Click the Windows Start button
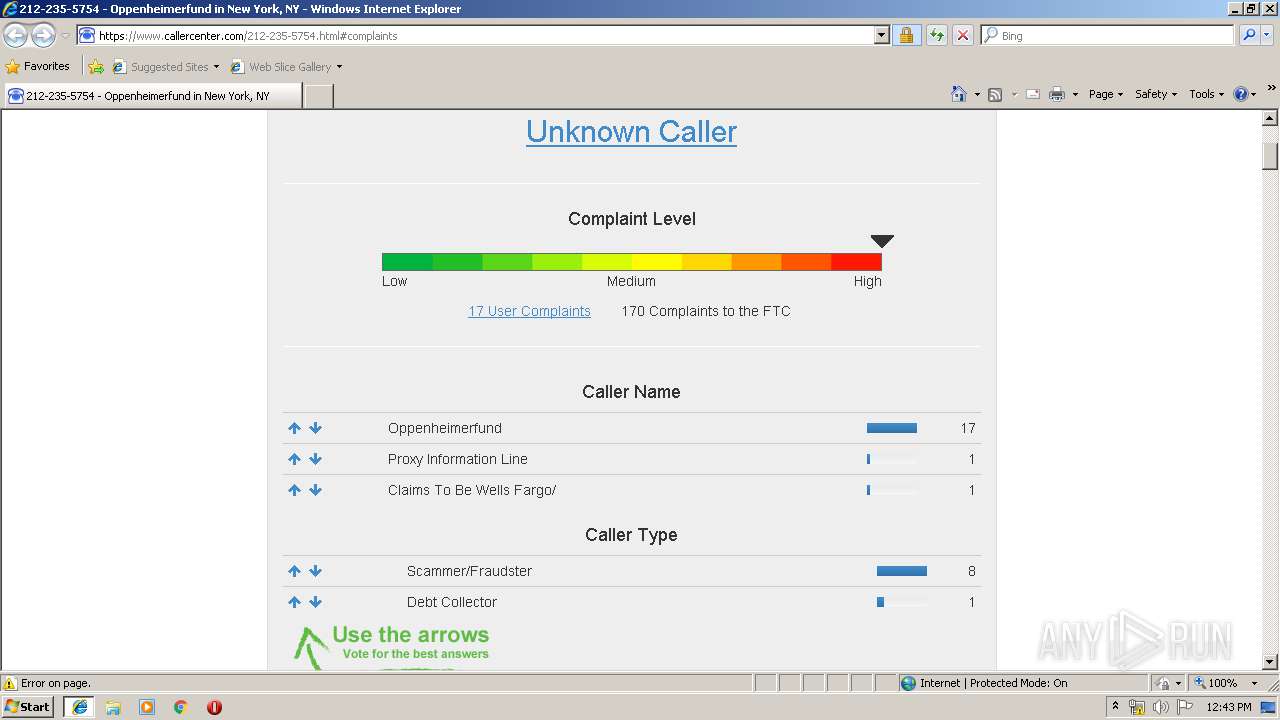The width and height of the screenshot is (1280, 720). click(x=28, y=707)
